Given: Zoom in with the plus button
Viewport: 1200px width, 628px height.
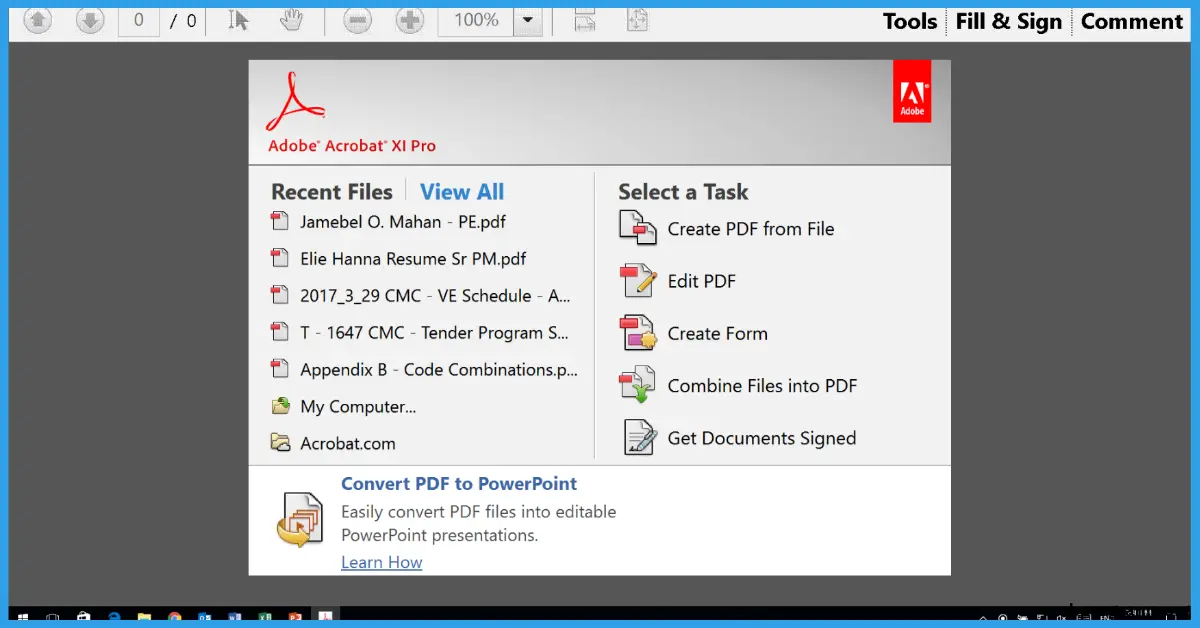Looking at the screenshot, I should pyautogui.click(x=410, y=20).
